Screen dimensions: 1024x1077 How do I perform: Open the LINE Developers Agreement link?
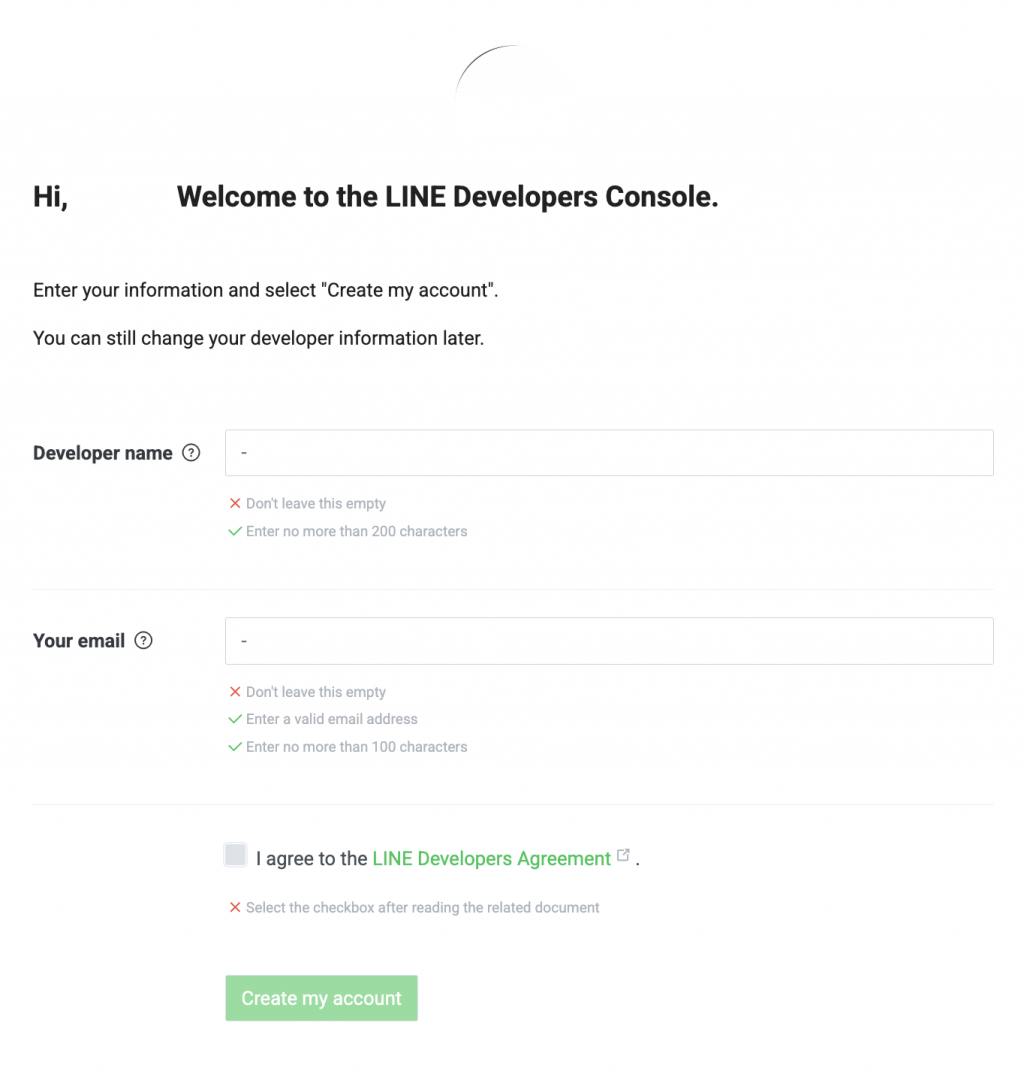coord(491,859)
